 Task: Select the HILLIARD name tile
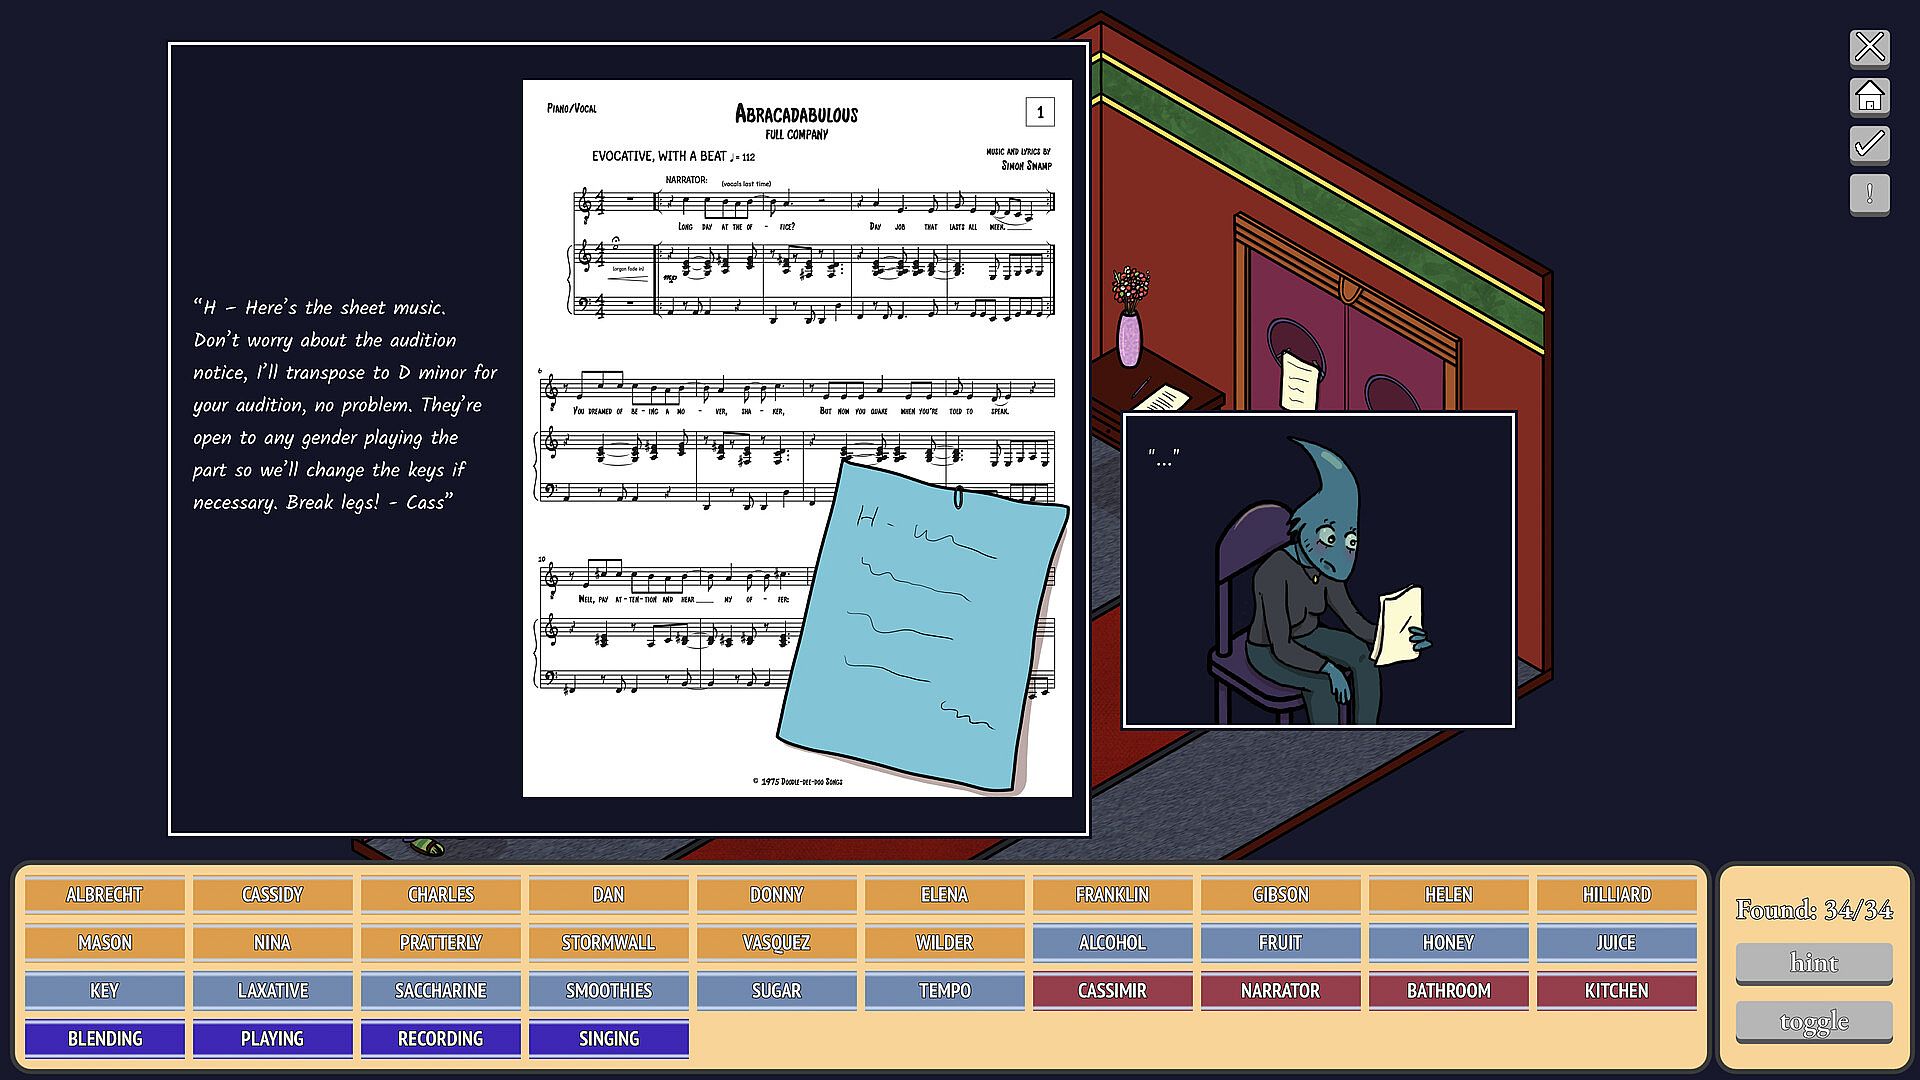tap(1616, 894)
